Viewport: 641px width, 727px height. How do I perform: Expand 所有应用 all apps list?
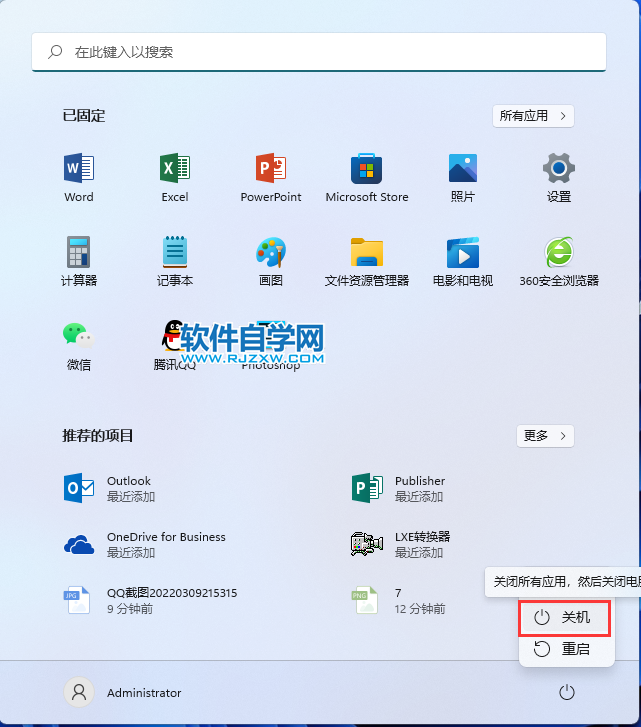[x=533, y=115]
